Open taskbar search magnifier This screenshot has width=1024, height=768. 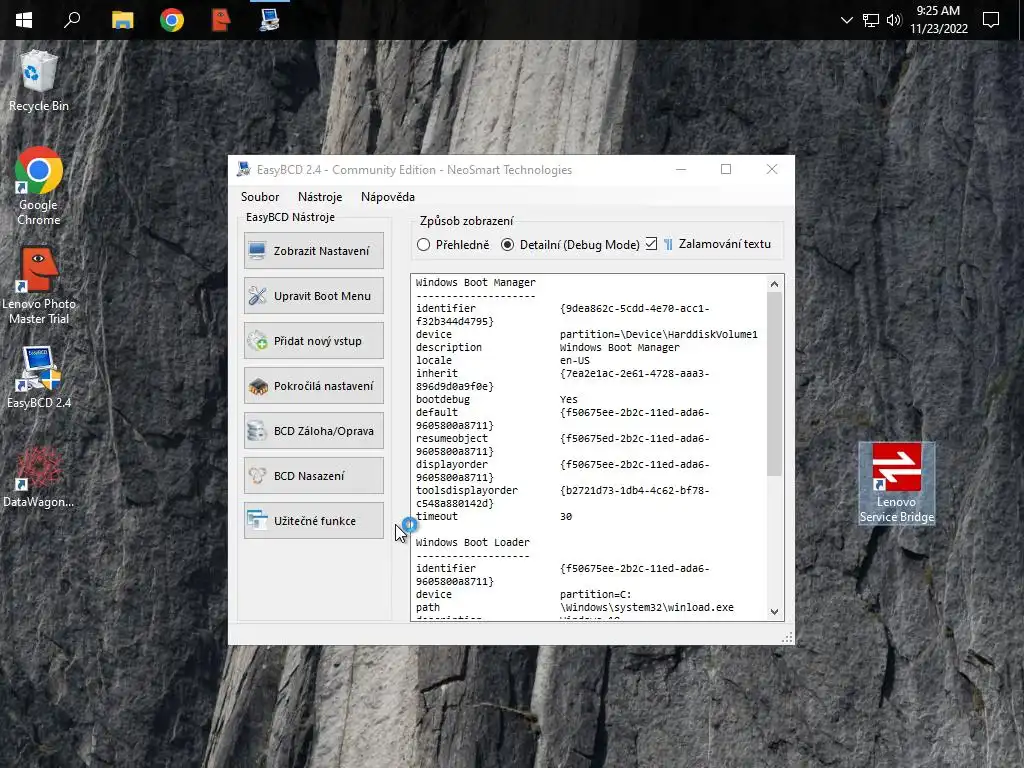(72, 20)
